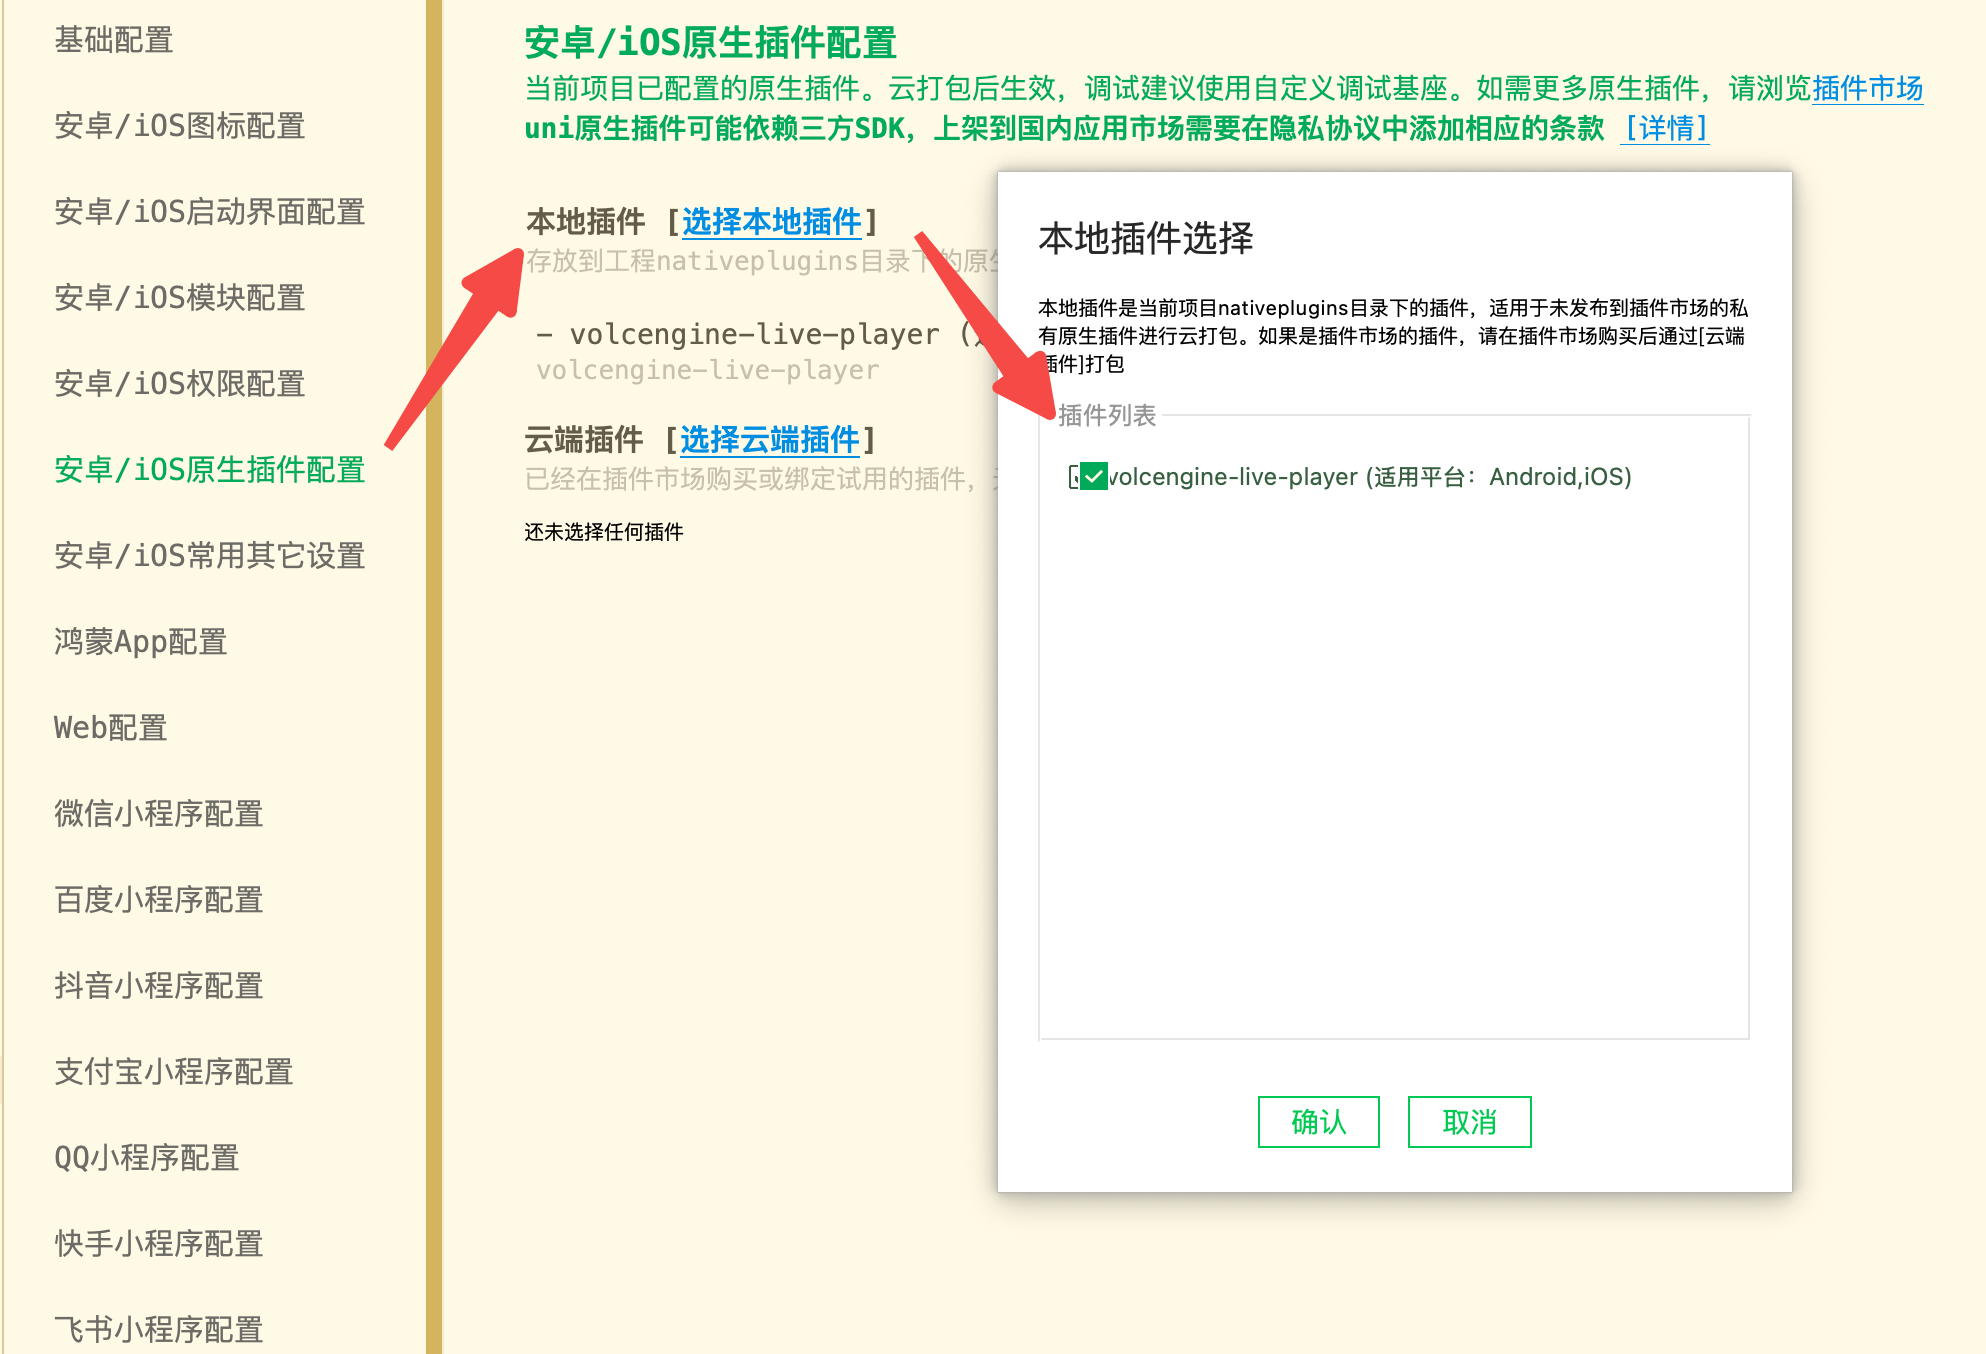This screenshot has width=1986, height=1354.
Task: Click the 确认 confirm button
Action: pyautogui.click(x=1318, y=1122)
